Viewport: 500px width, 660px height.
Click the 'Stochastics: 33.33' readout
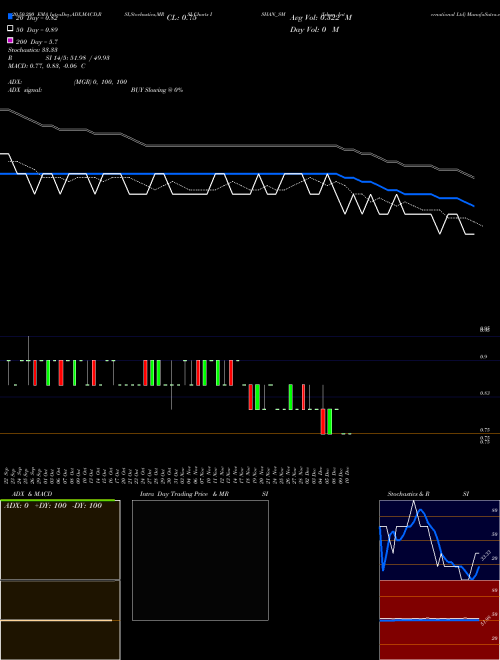(x=33, y=50)
